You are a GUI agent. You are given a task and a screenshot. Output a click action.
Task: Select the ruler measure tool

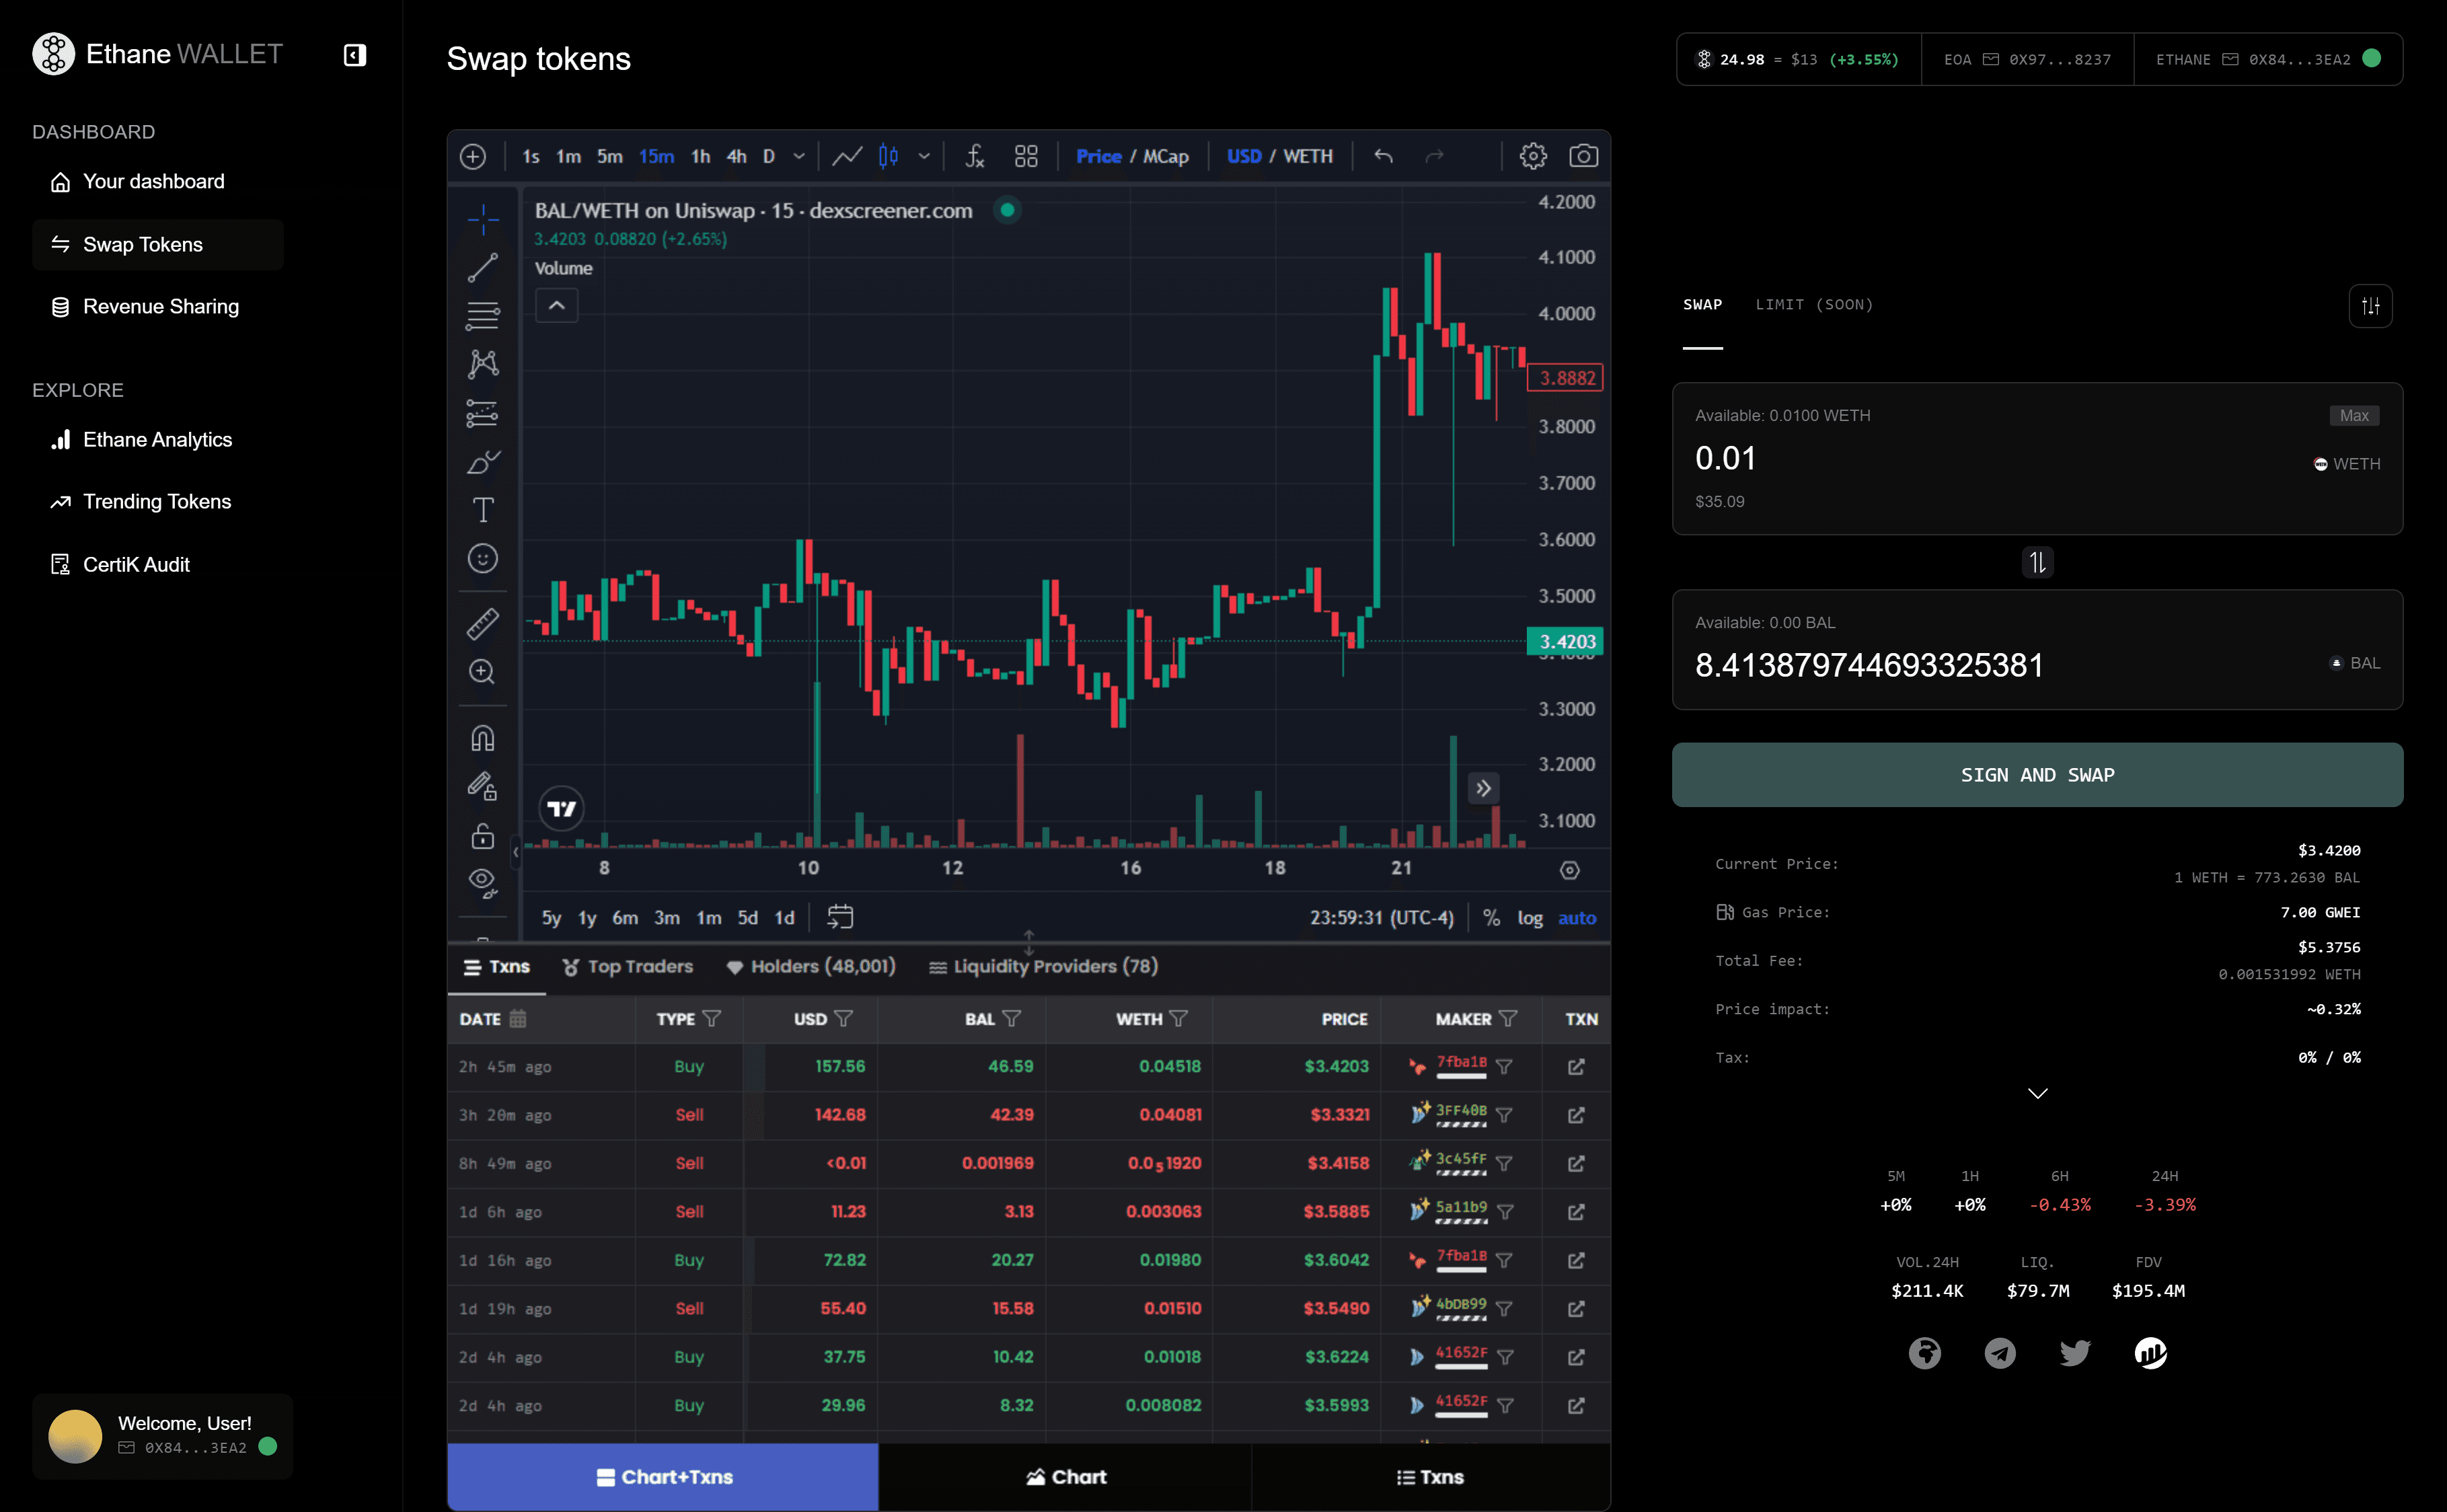point(482,623)
